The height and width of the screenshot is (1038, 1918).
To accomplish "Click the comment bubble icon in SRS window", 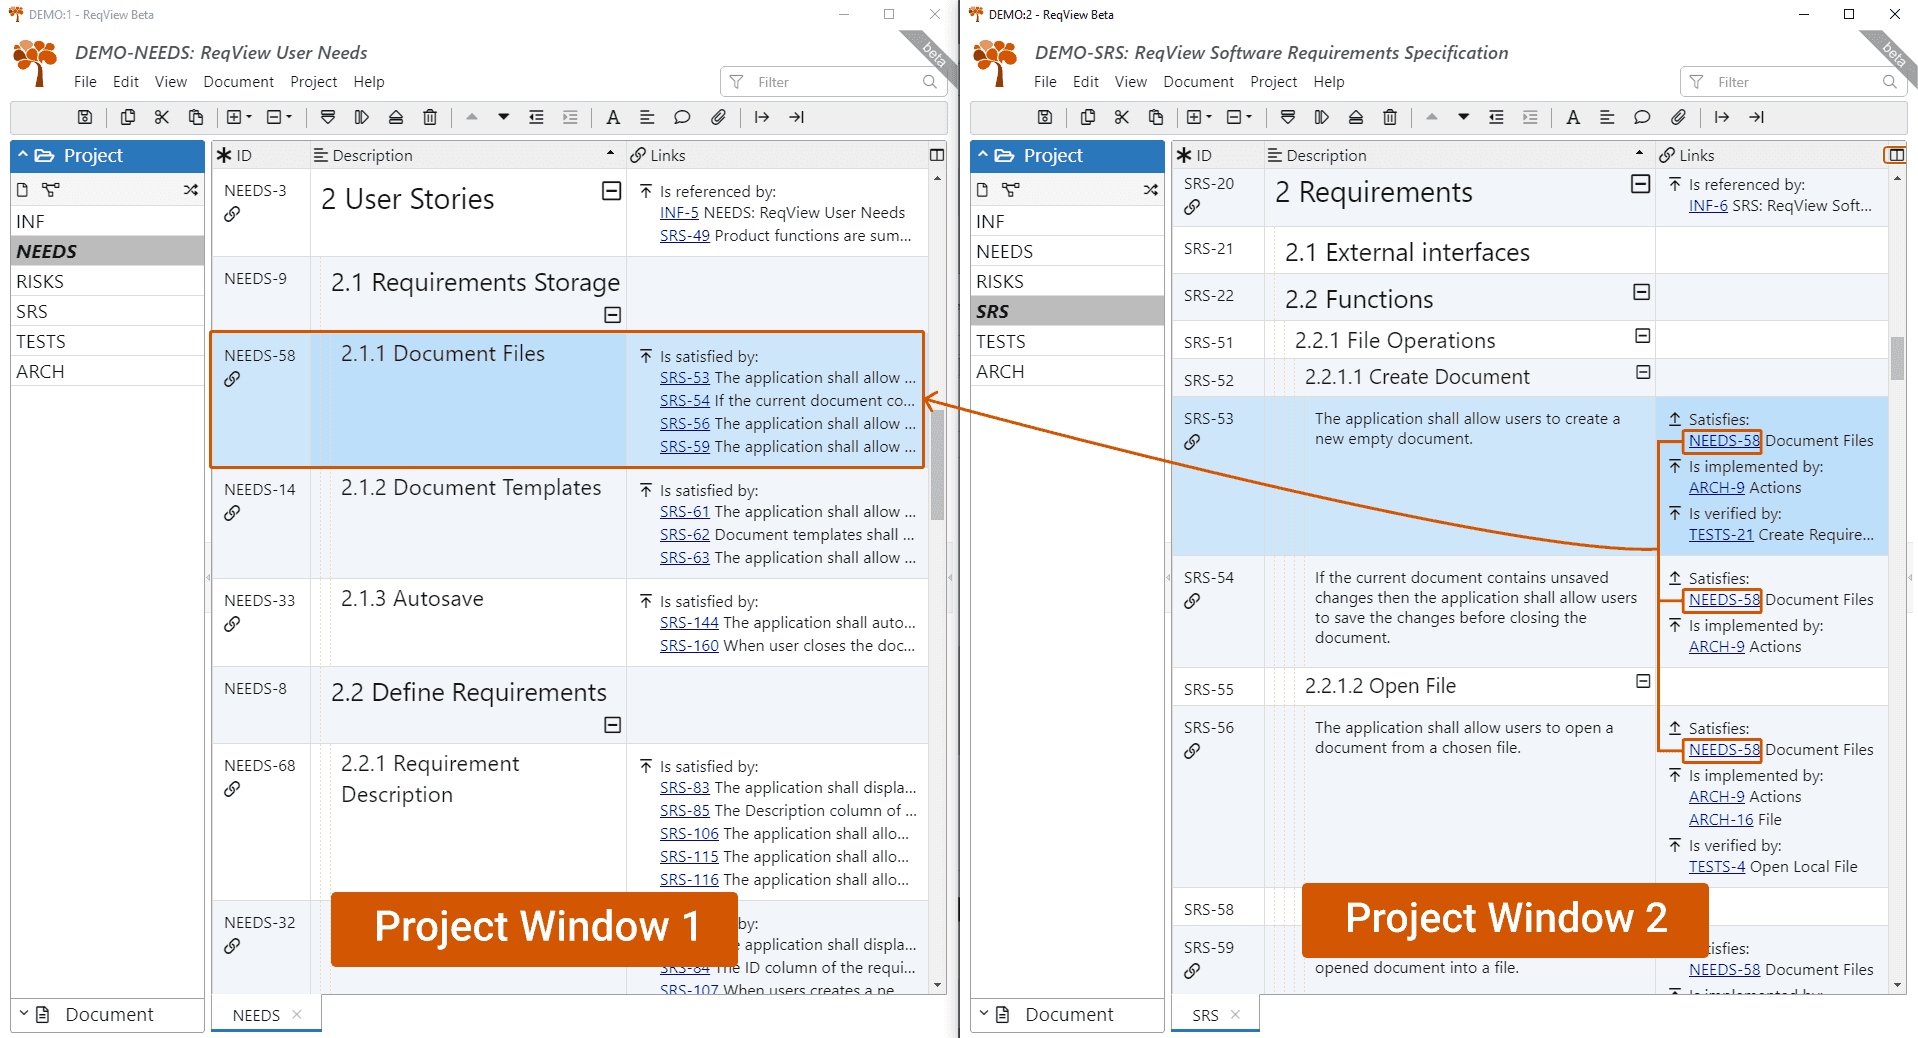I will [x=1642, y=117].
